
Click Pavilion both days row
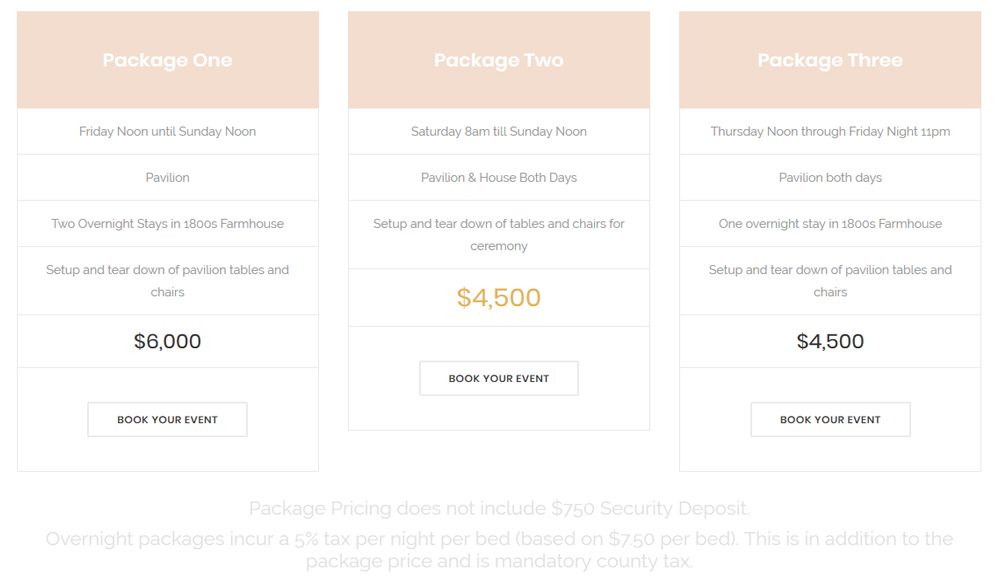pos(830,177)
